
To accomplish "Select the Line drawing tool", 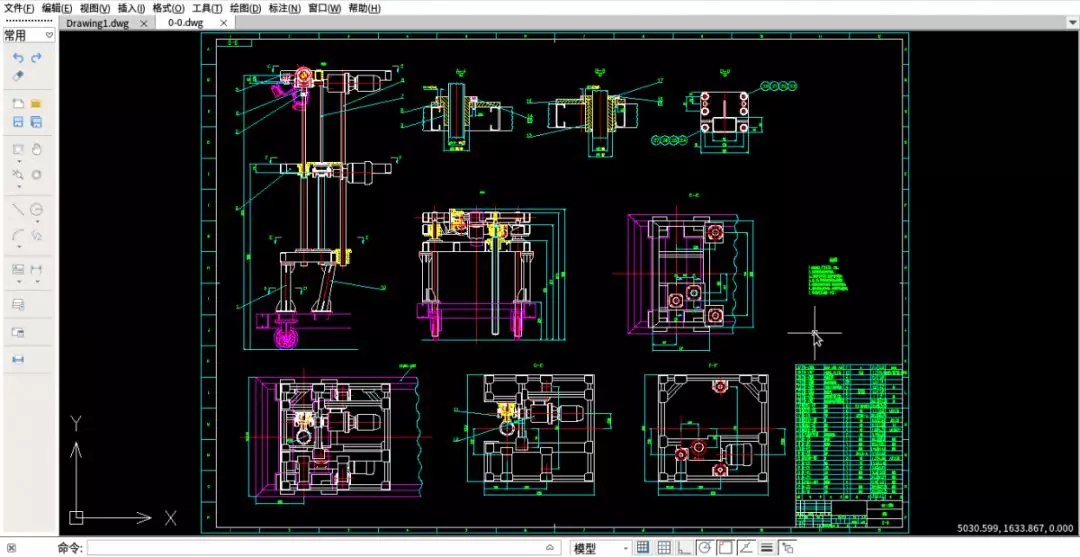I will tap(19, 209).
